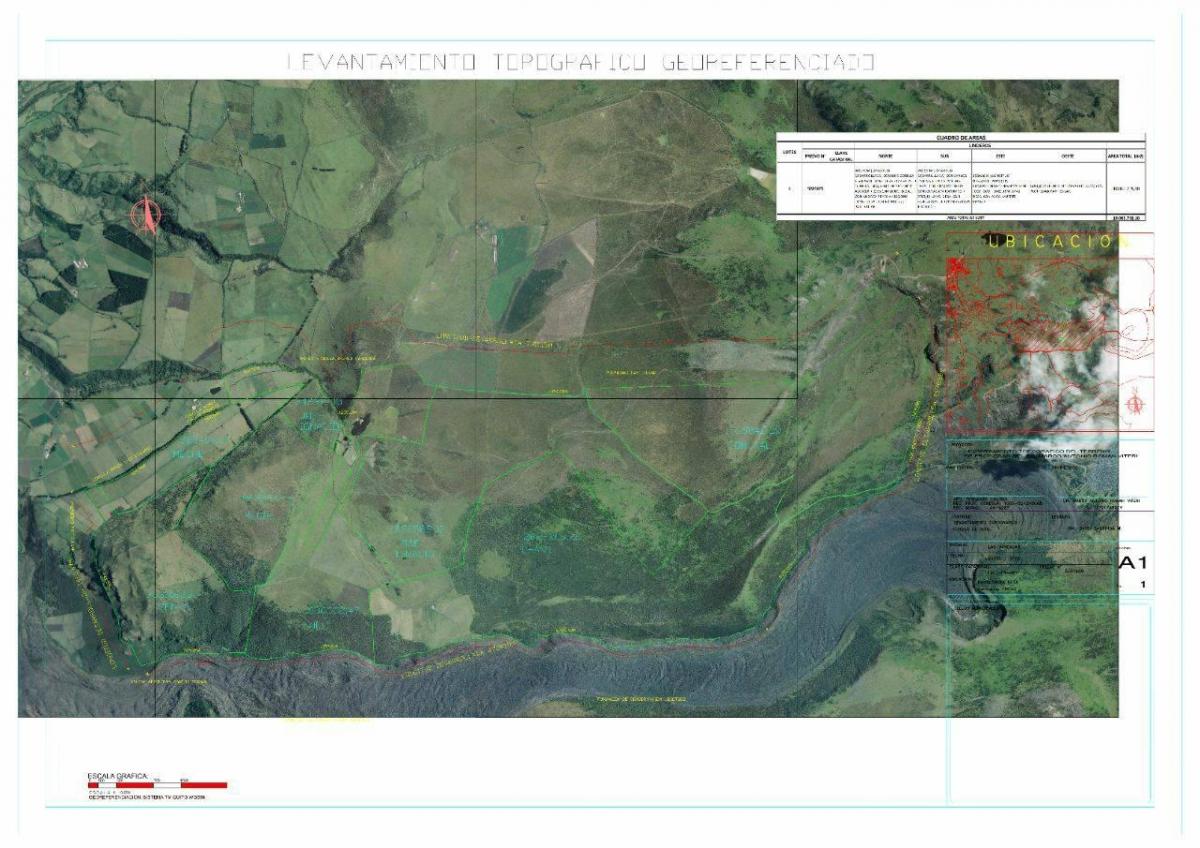Image resolution: width=1200 pixels, height=848 pixels.
Task: Click the red north arrow compass symbol
Action: click(x=146, y=216)
